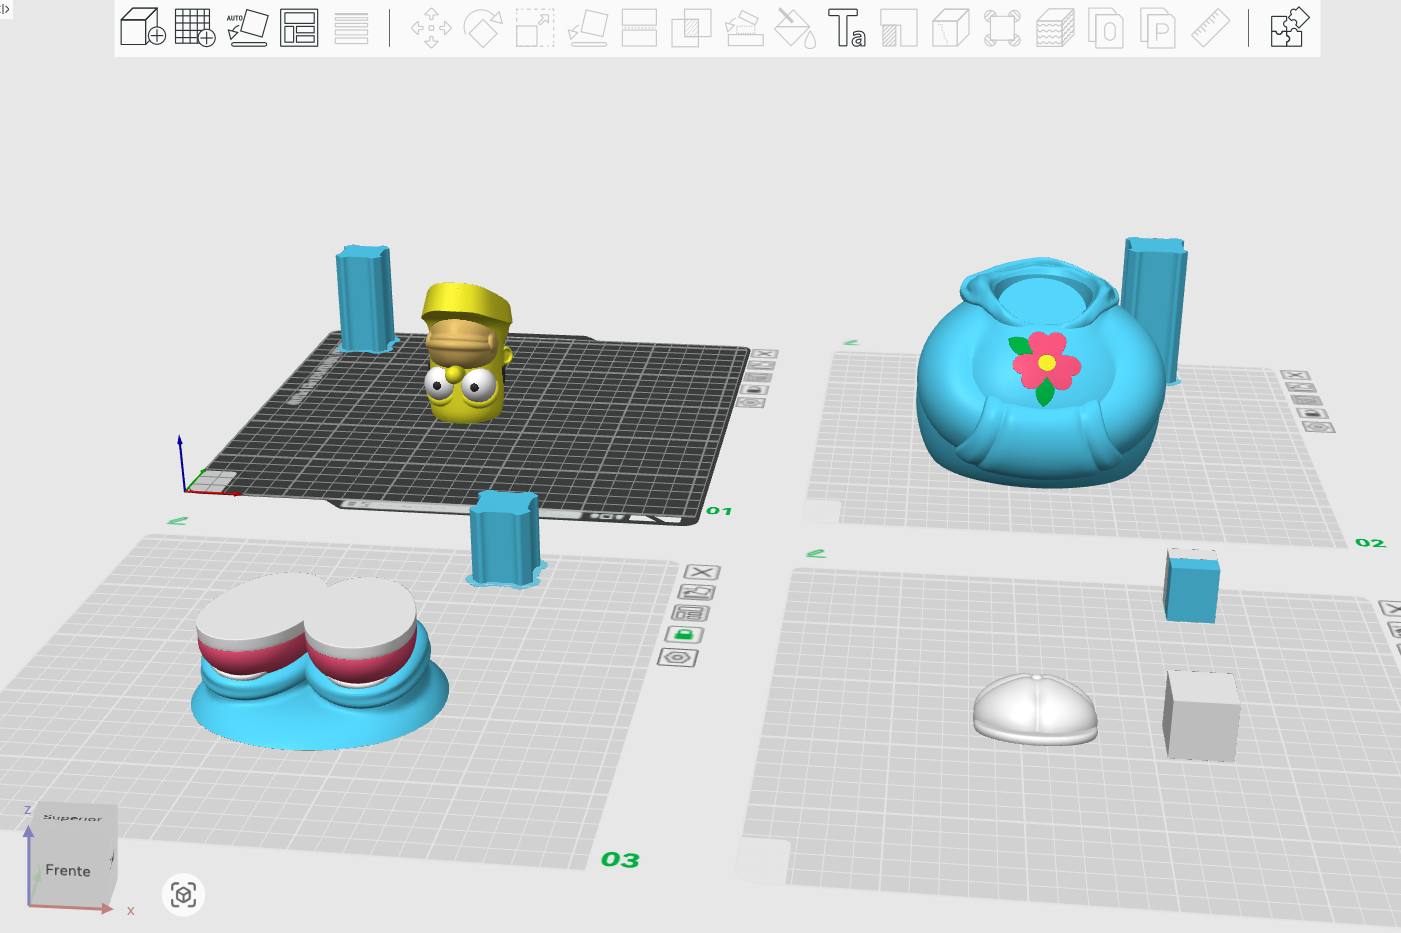Open plate 03 settings hexagon icon

click(678, 657)
